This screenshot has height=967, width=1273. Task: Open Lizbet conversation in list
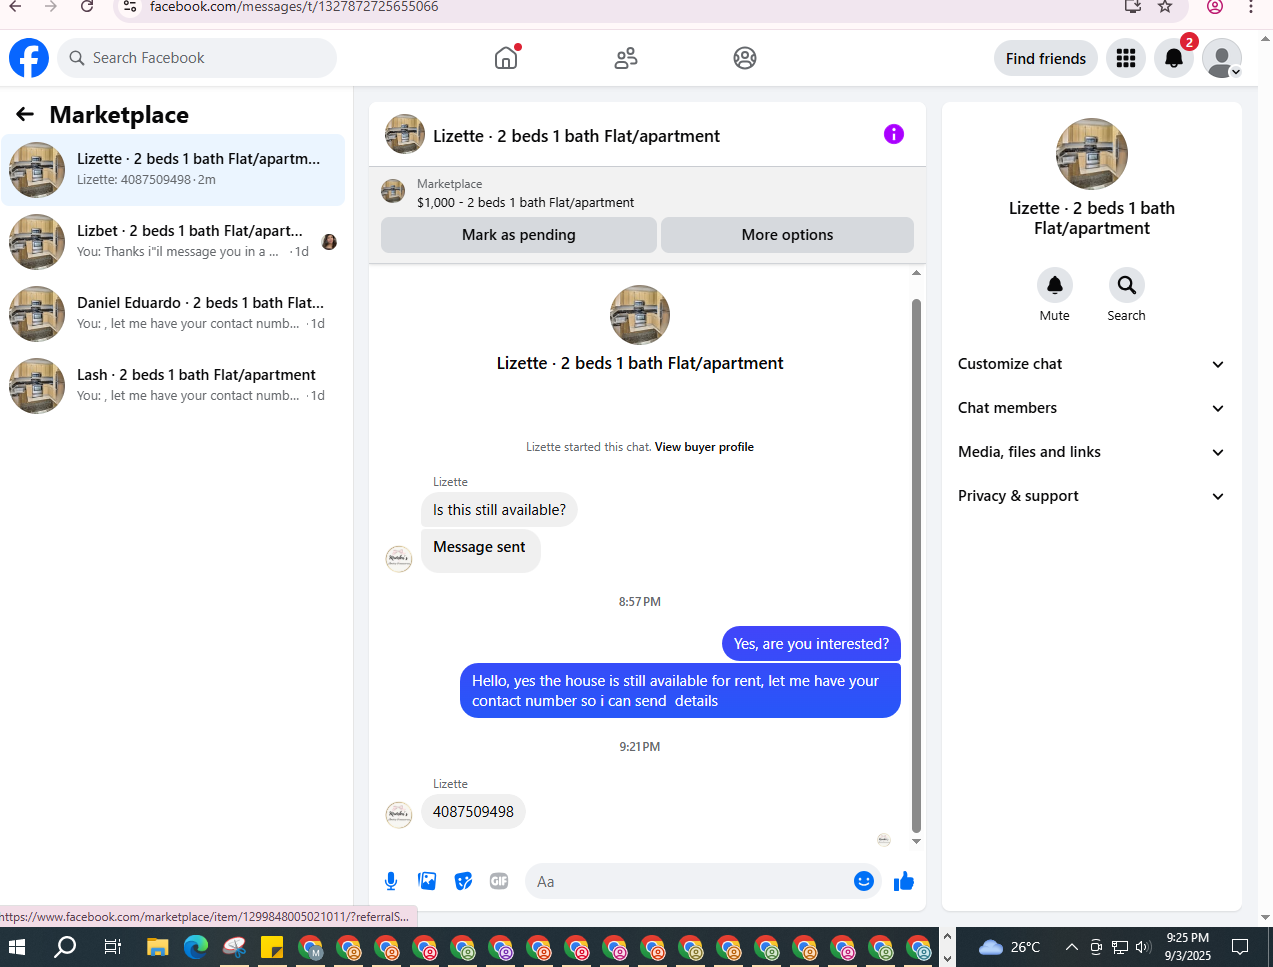click(173, 242)
